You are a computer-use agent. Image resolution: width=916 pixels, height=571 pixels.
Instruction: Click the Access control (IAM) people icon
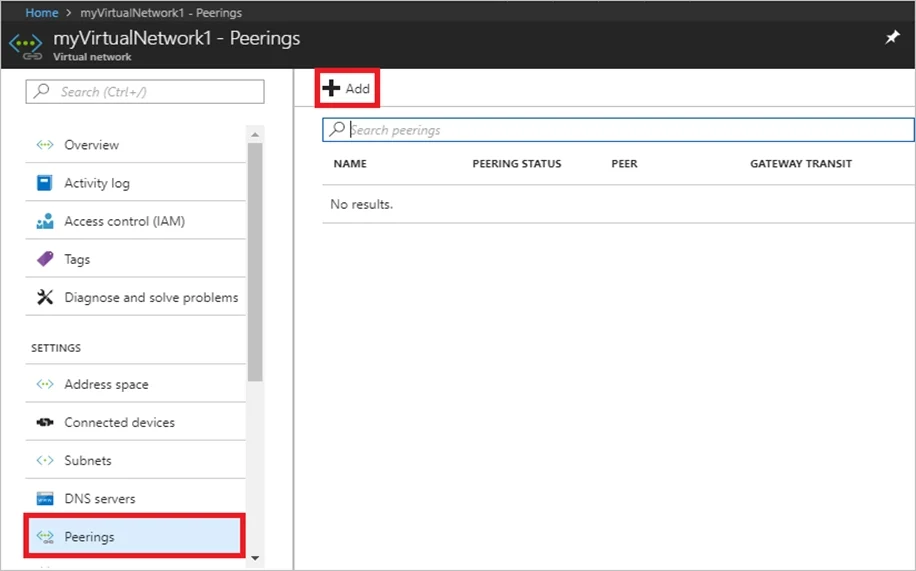45,221
